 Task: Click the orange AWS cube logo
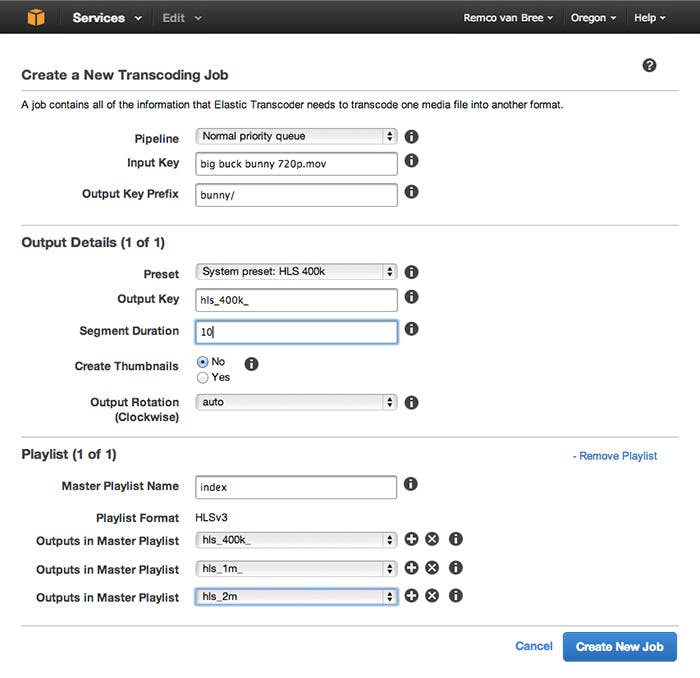click(x=36, y=18)
